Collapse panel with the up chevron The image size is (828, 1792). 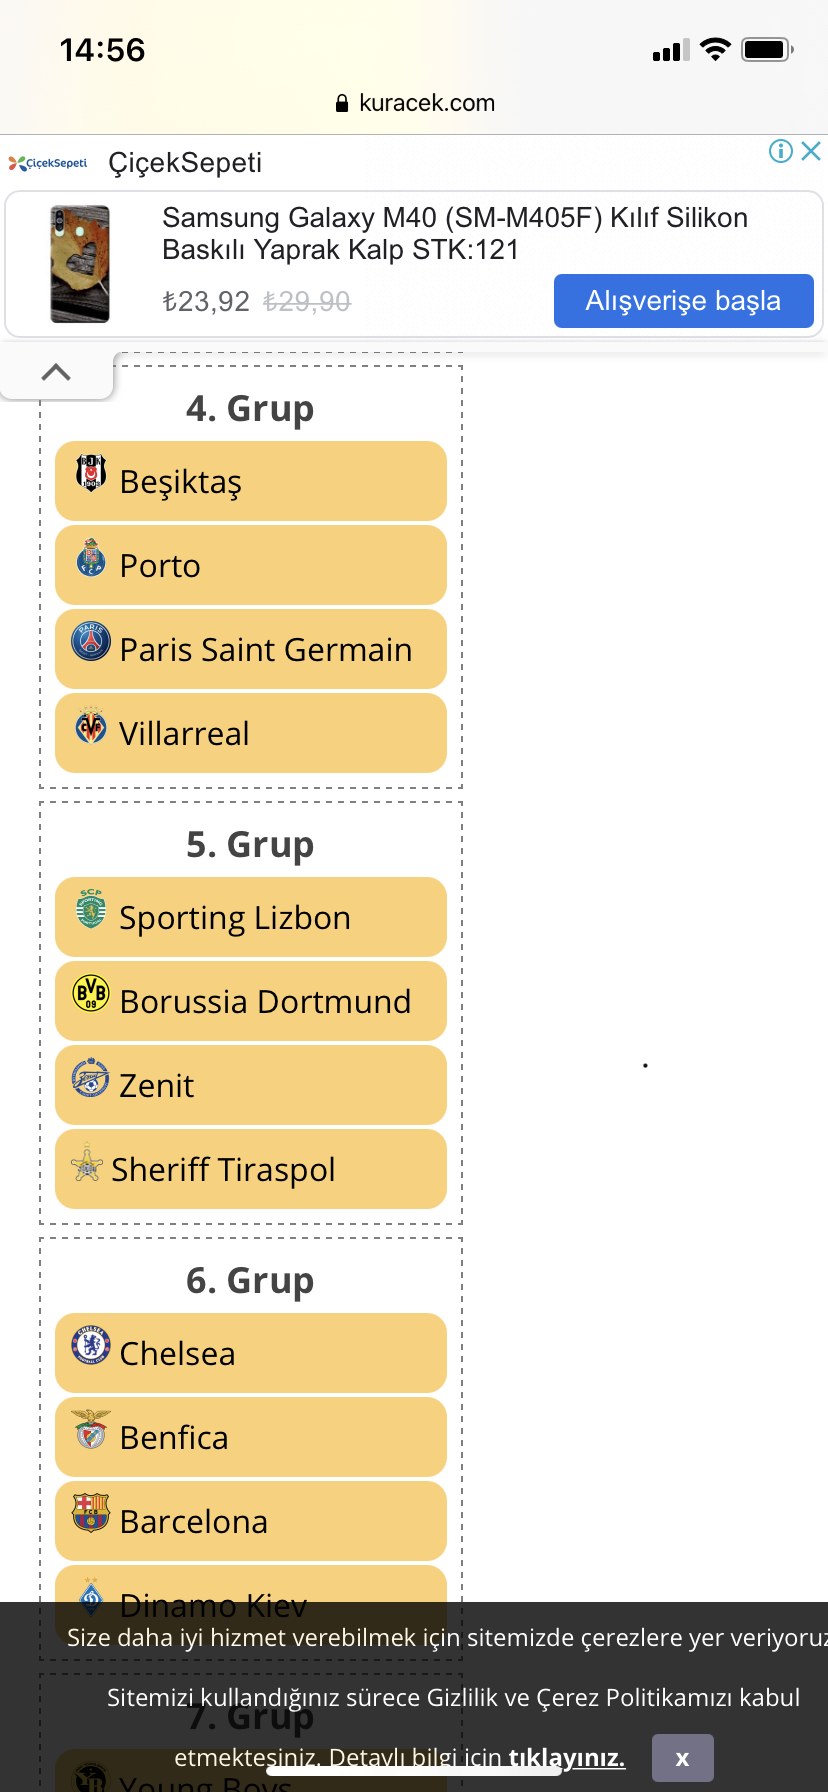coord(56,372)
